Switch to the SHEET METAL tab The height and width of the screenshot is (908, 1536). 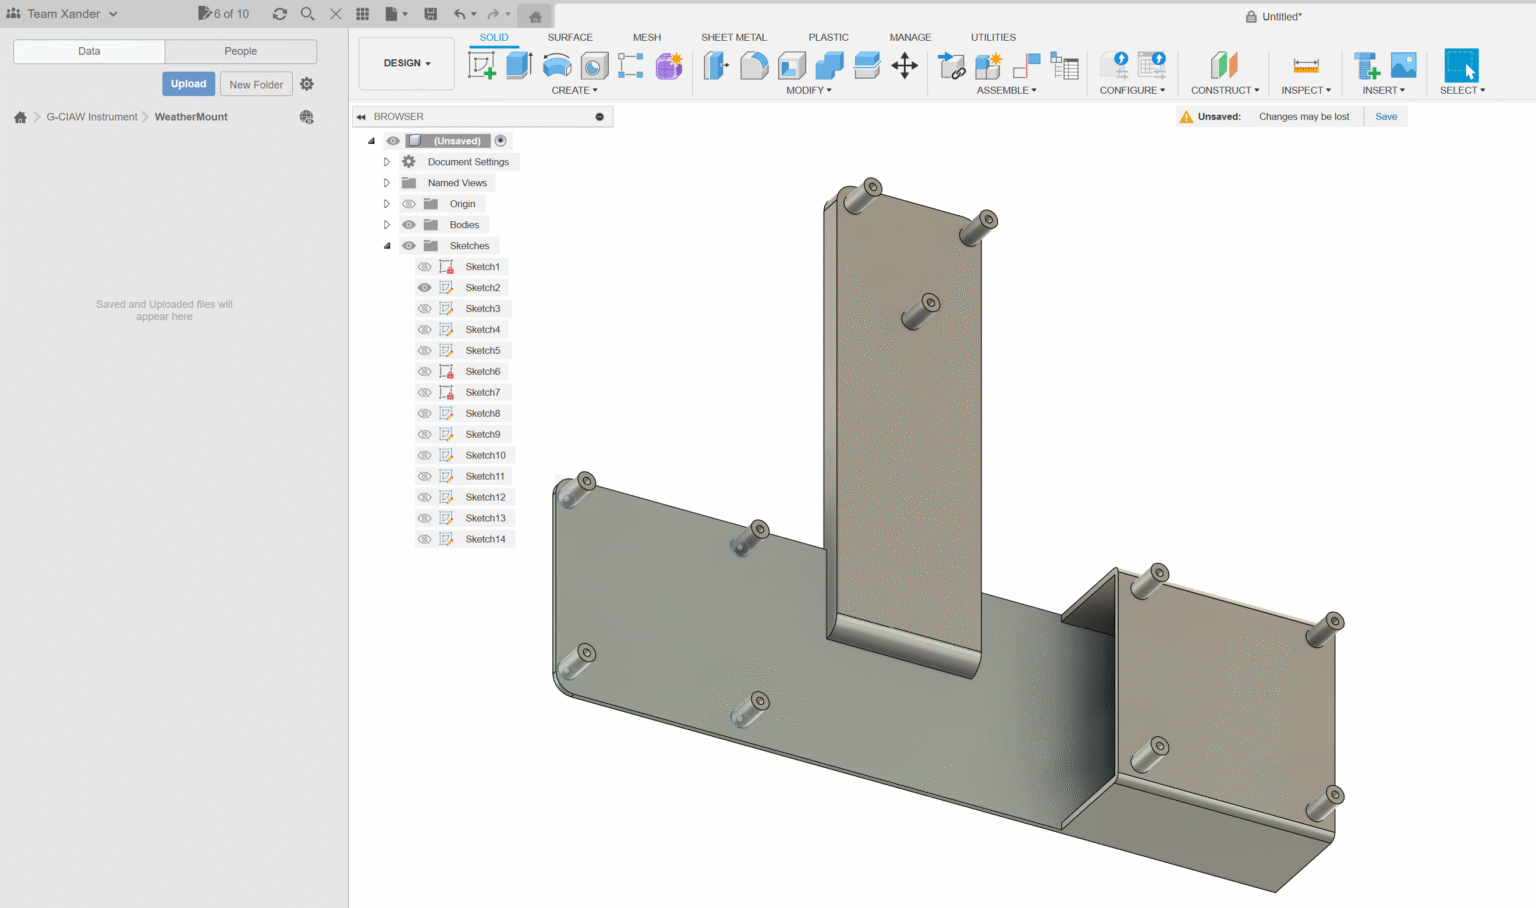pyautogui.click(x=733, y=37)
